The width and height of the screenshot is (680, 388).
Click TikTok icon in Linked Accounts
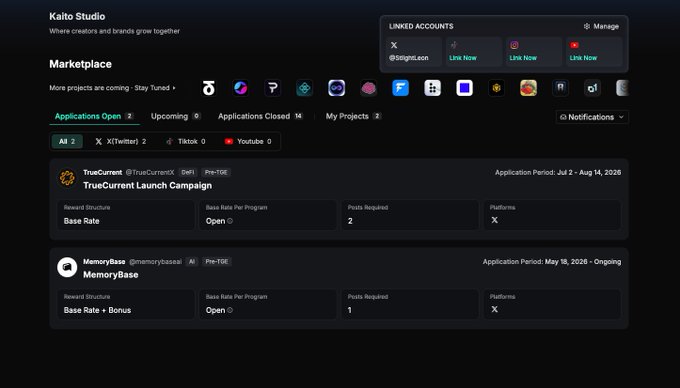tap(454, 45)
